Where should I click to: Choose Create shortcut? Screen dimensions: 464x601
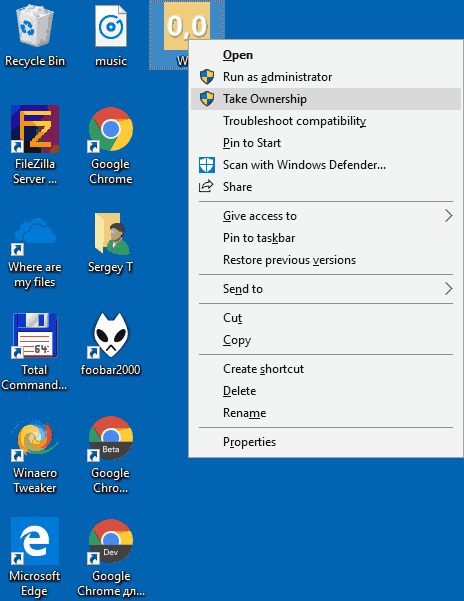(326, 369)
